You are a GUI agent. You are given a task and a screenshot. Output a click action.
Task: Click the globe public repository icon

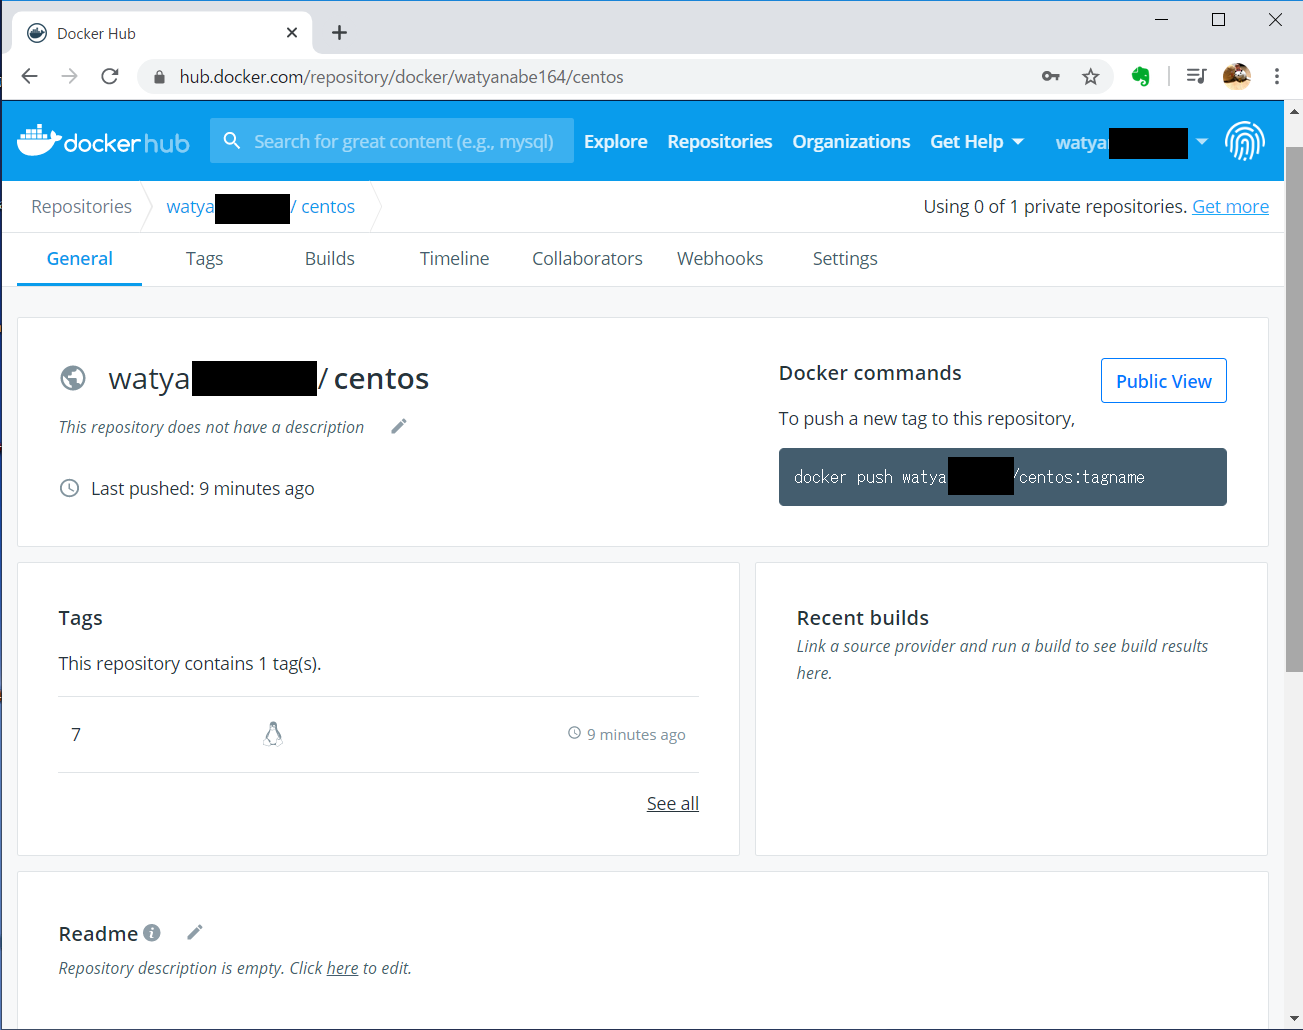click(x=73, y=378)
